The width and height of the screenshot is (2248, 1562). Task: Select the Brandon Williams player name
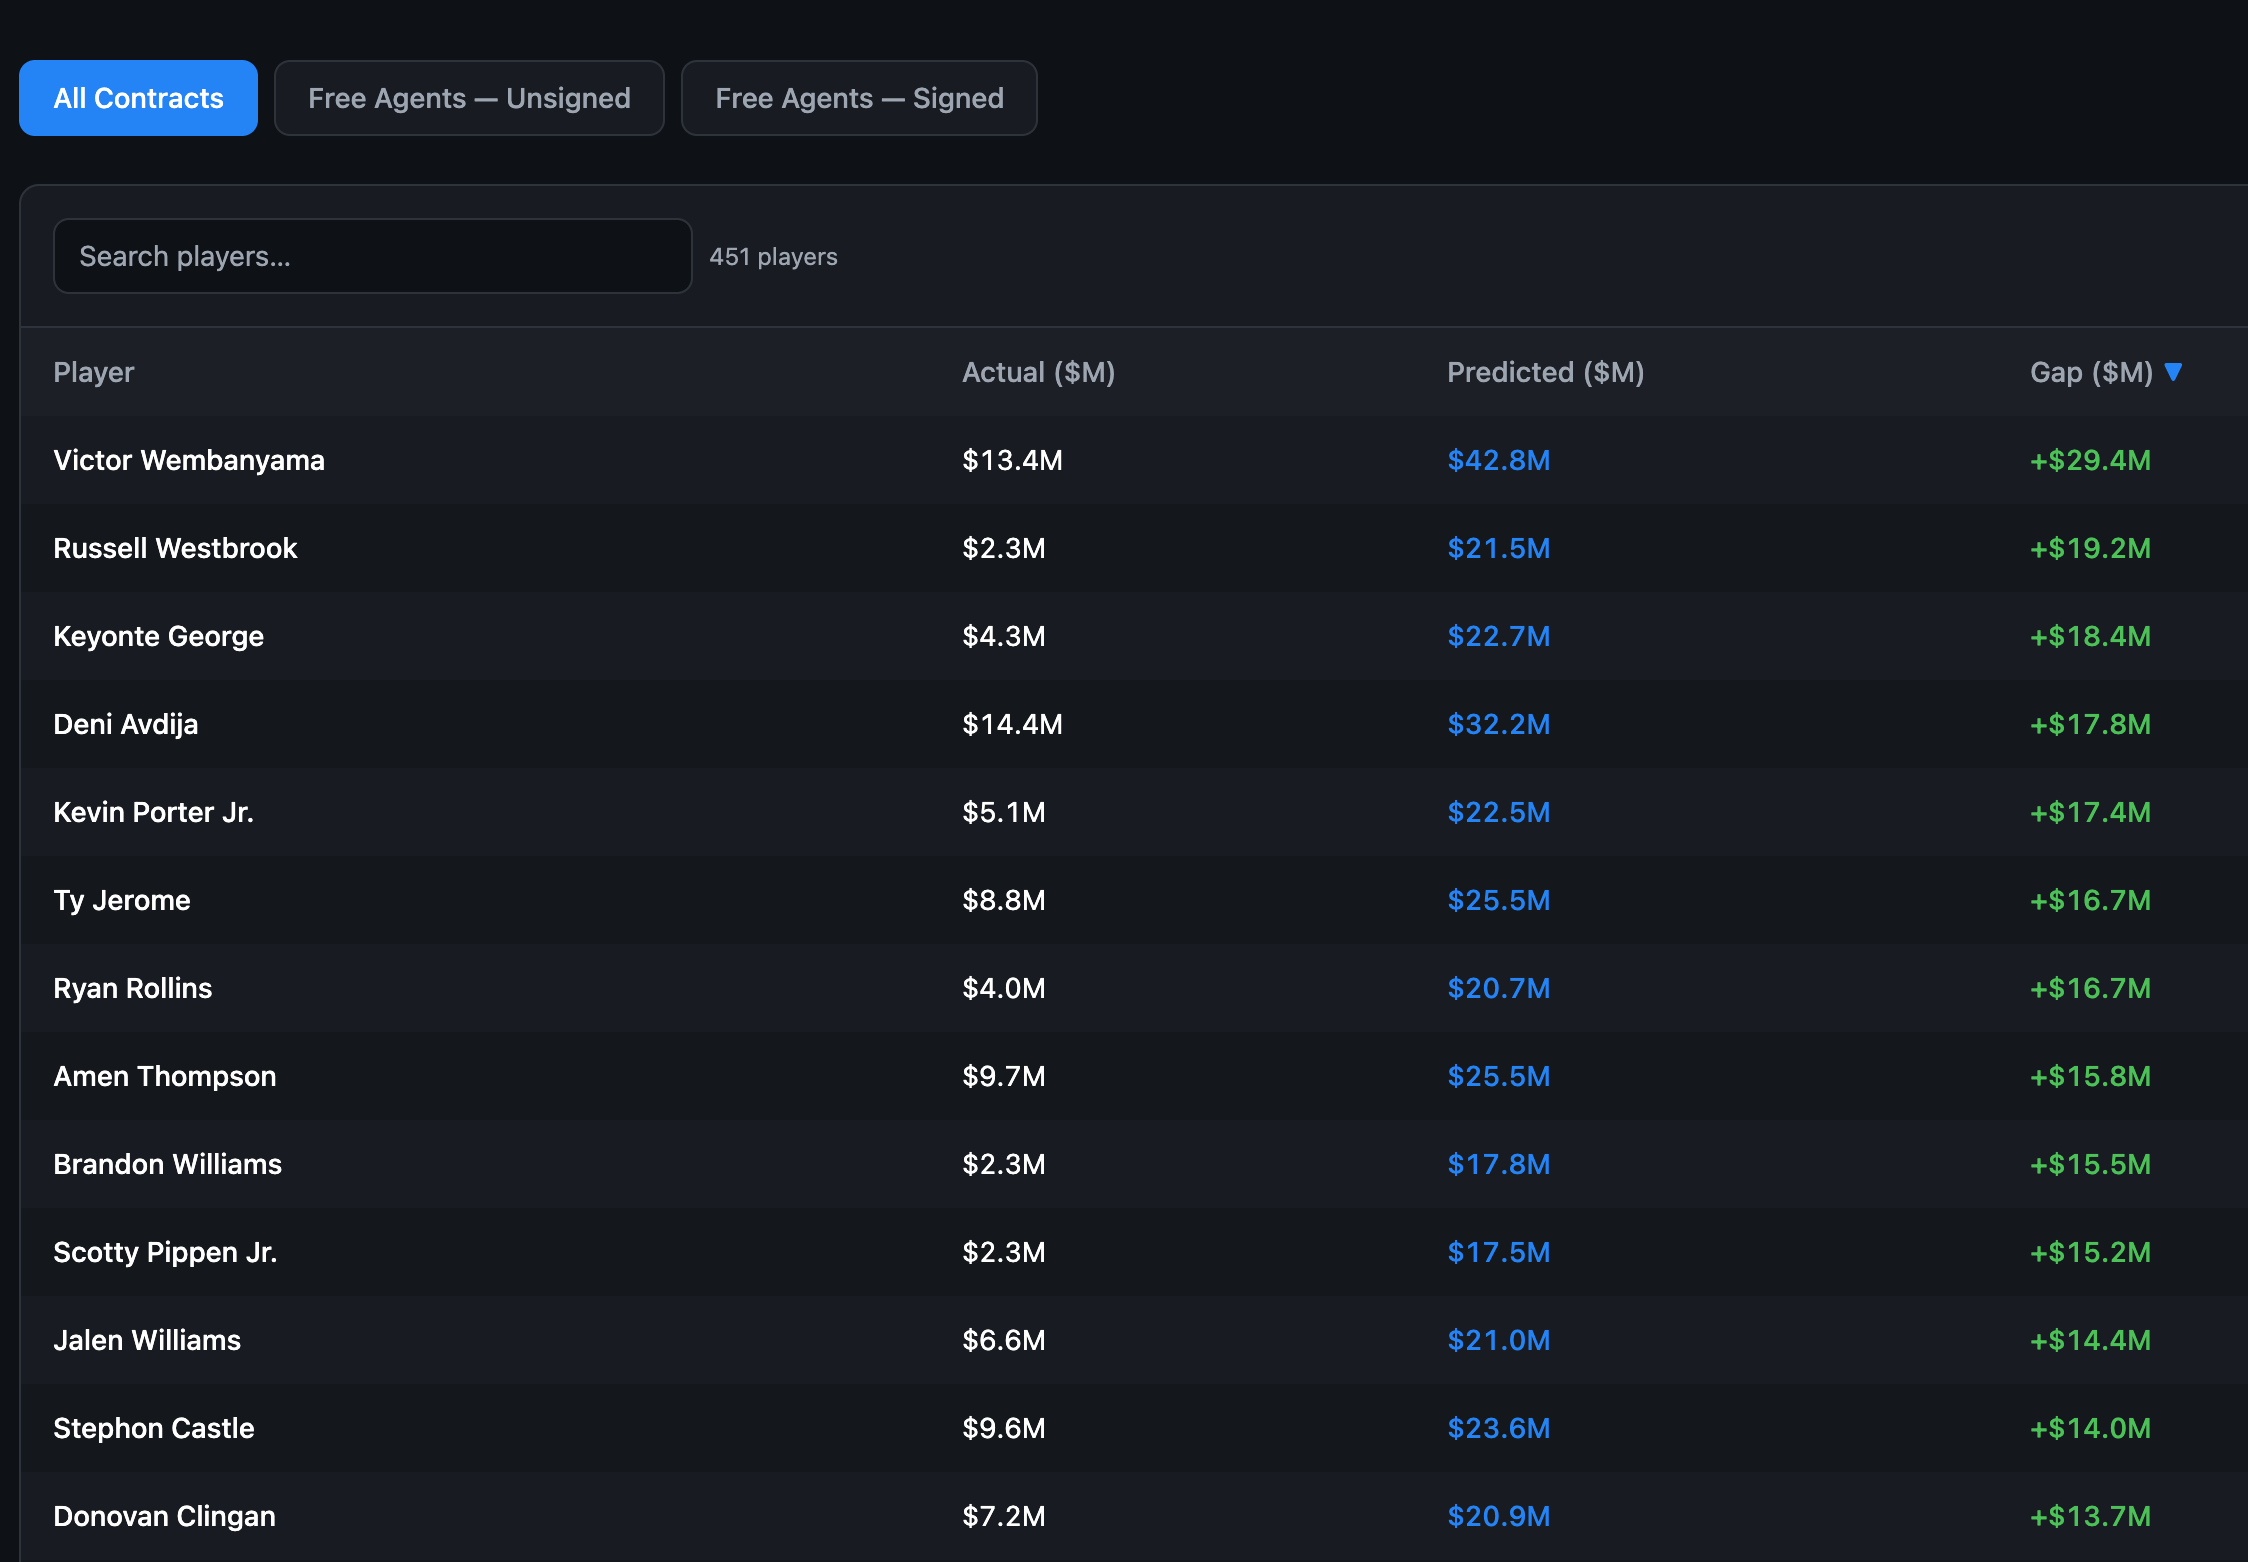coord(167,1164)
